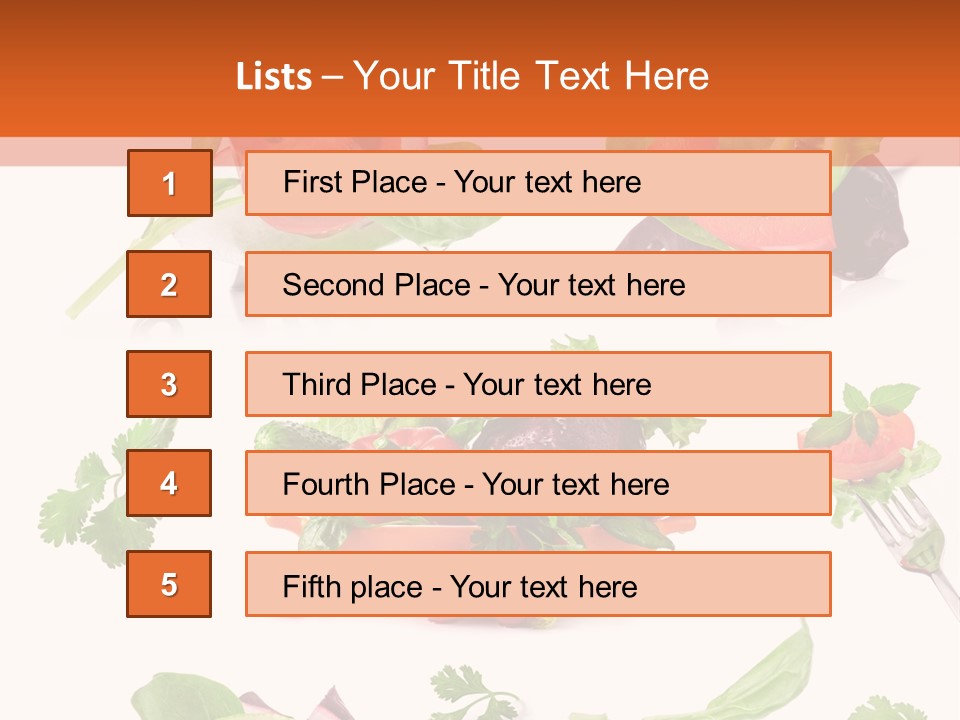Image resolution: width=960 pixels, height=720 pixels.
Task: Select the "Second Place" text box
Action: 538,284
